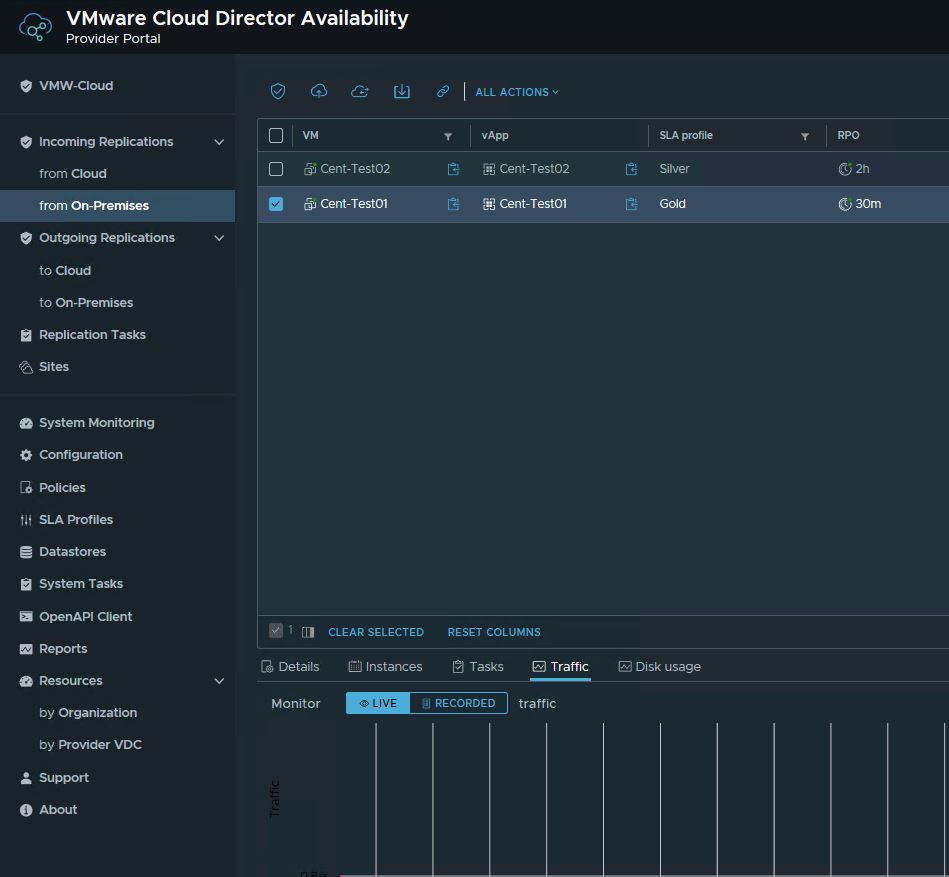This screenshot has width=949, height=877.
Task: Click copy icon next to Cent-Test01 vApp name
Action: pyautogui.click(x=631, y=204)
